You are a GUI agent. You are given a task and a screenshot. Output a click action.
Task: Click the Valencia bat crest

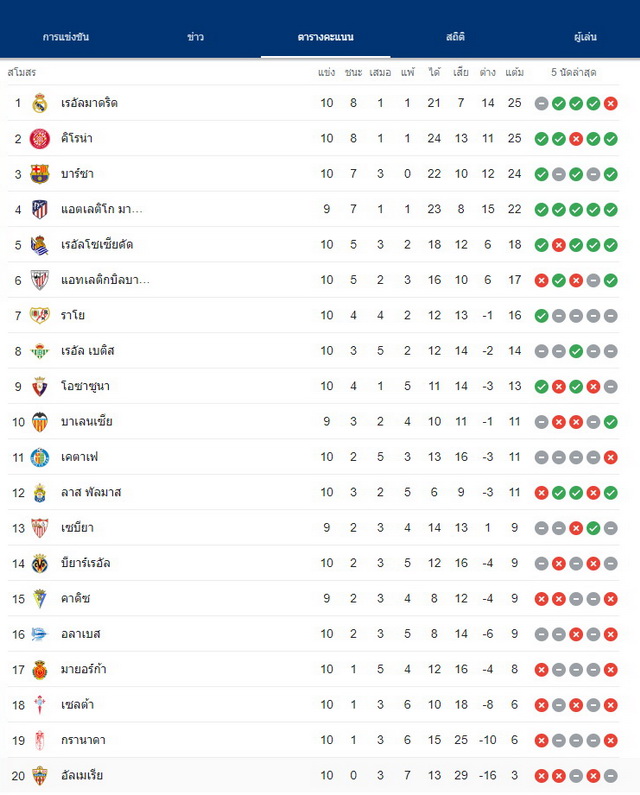click(x=40, y=422)
